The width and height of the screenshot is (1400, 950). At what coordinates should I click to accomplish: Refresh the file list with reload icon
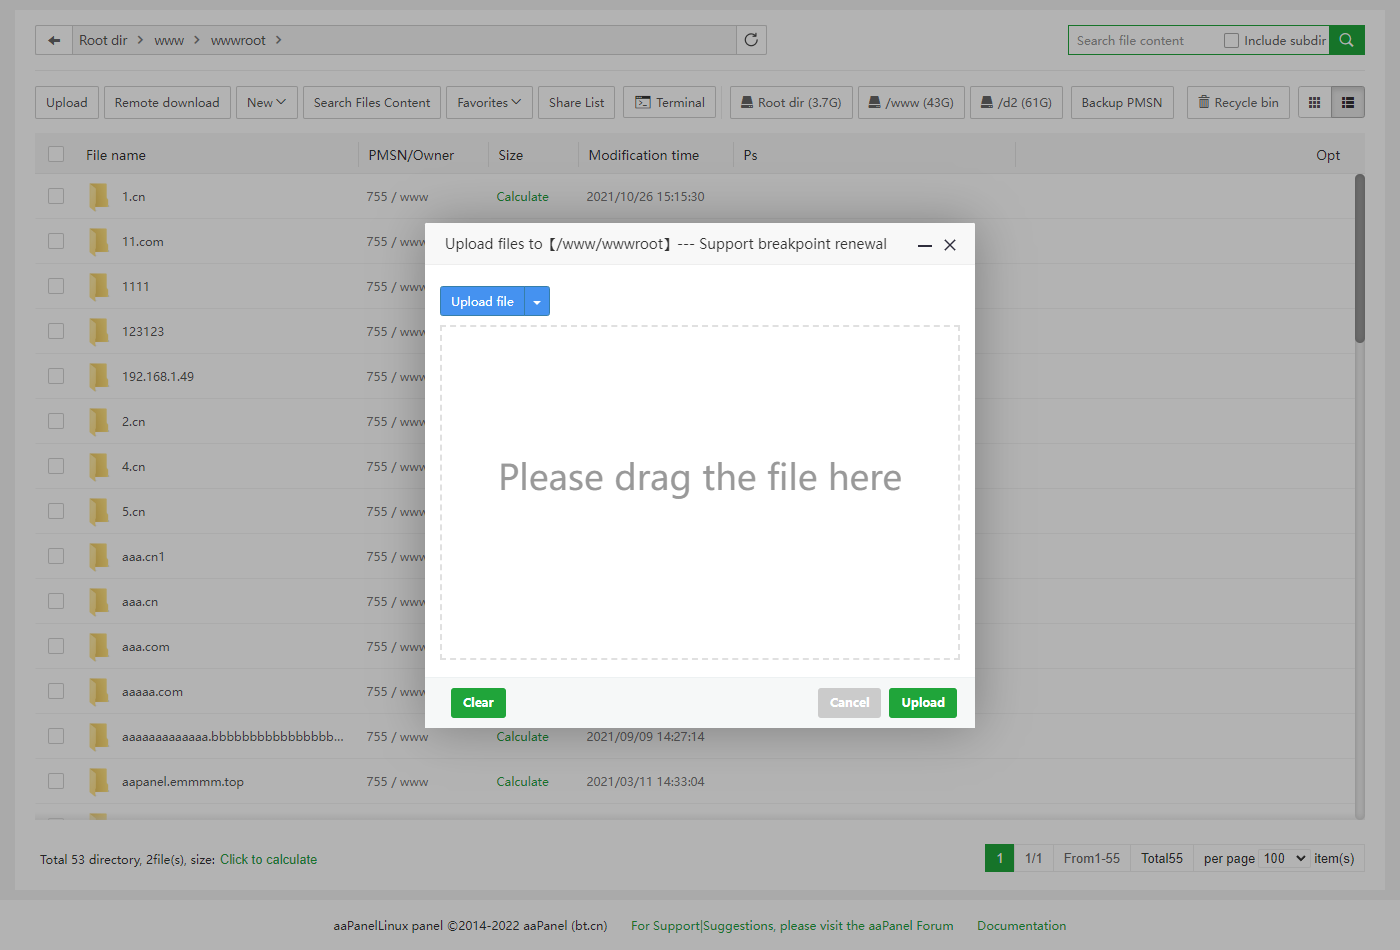[x=751, y=40]
